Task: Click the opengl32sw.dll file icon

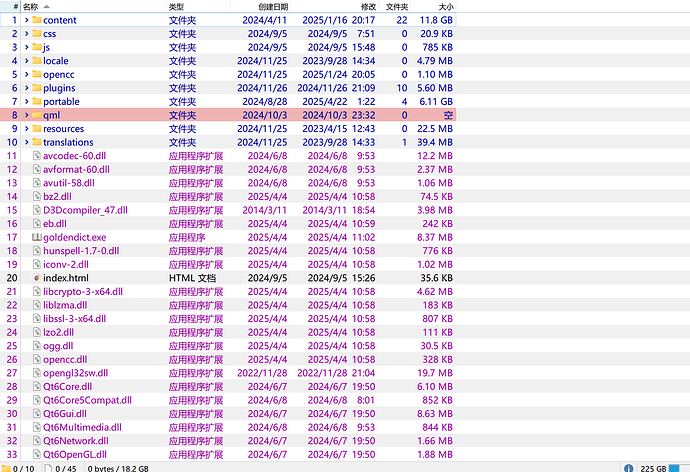Action: 37,373
